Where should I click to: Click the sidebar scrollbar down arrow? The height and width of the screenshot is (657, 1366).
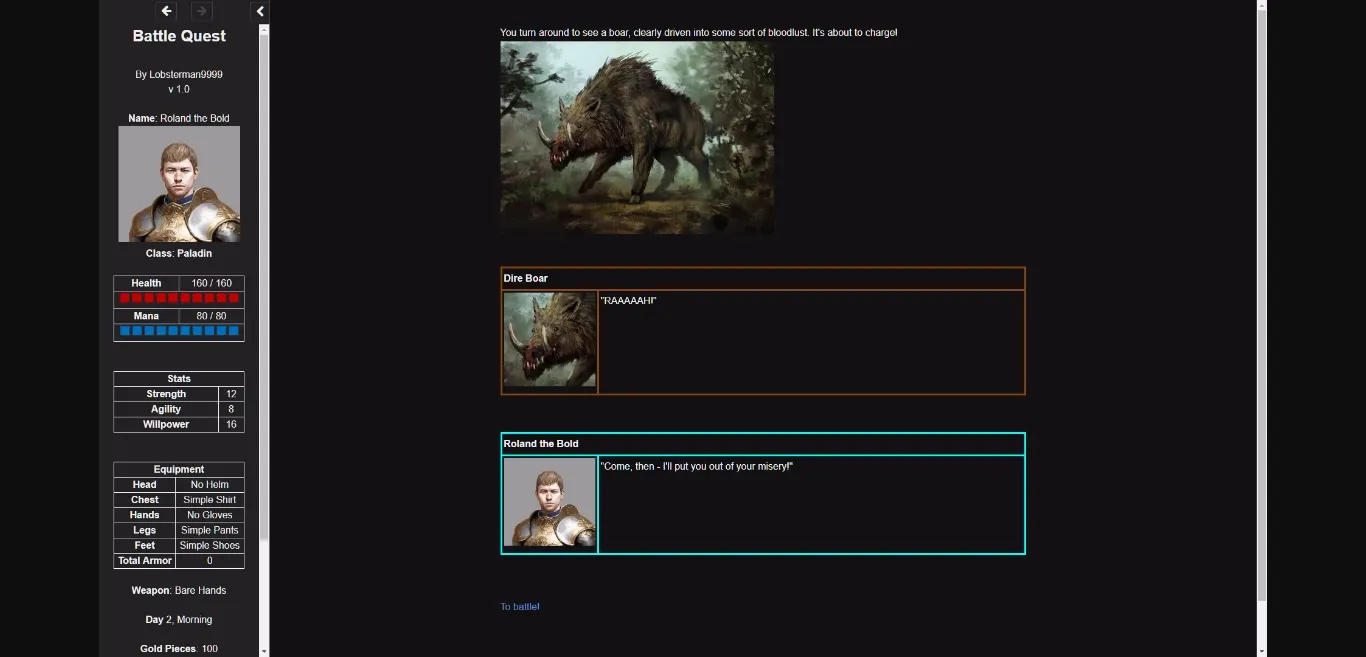click(x=264, y=650)
